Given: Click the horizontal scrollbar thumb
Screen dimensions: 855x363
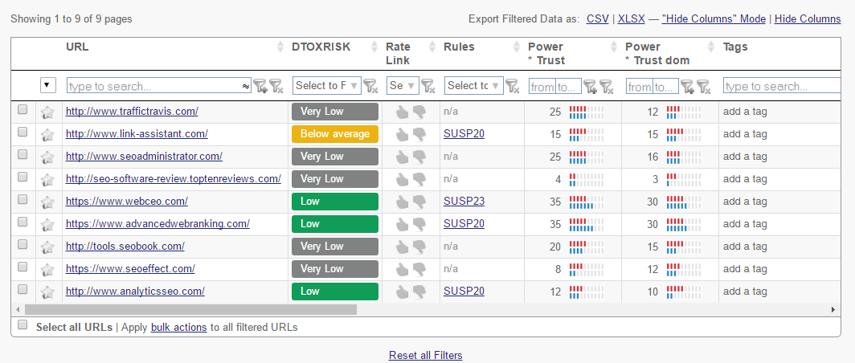Looking at the screenshot, I should point(190,310).
